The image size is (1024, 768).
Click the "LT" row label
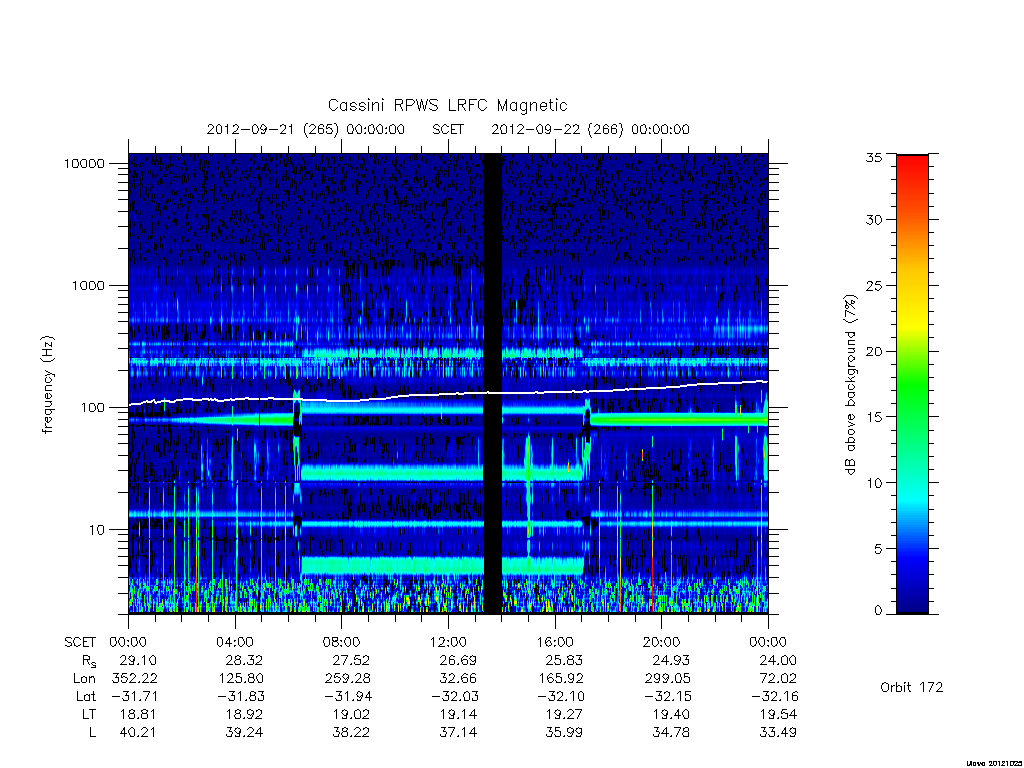pos(89,714)
